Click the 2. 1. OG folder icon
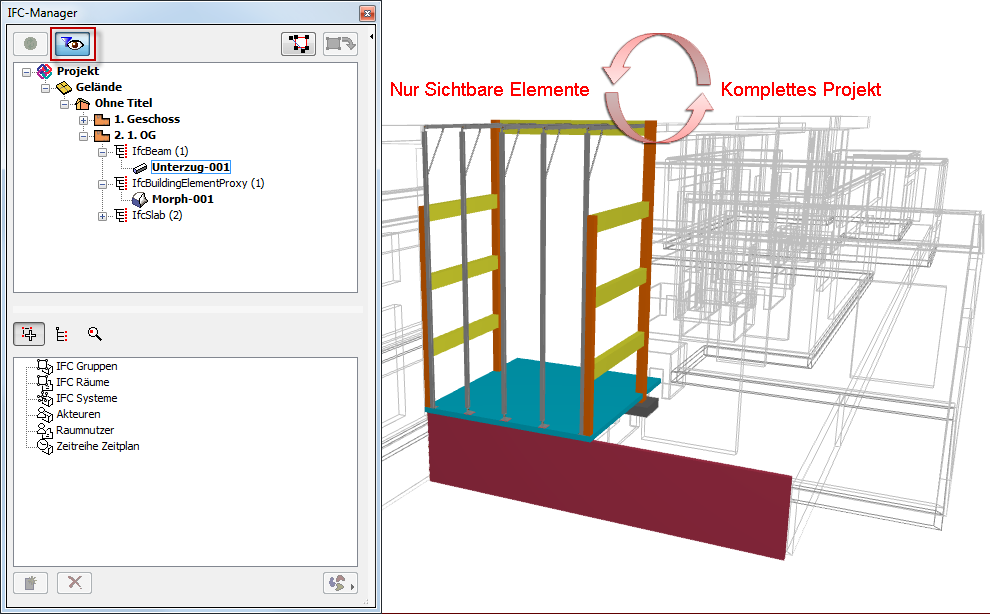This screenshot has width=990, height=614. (x=102, y=135)
